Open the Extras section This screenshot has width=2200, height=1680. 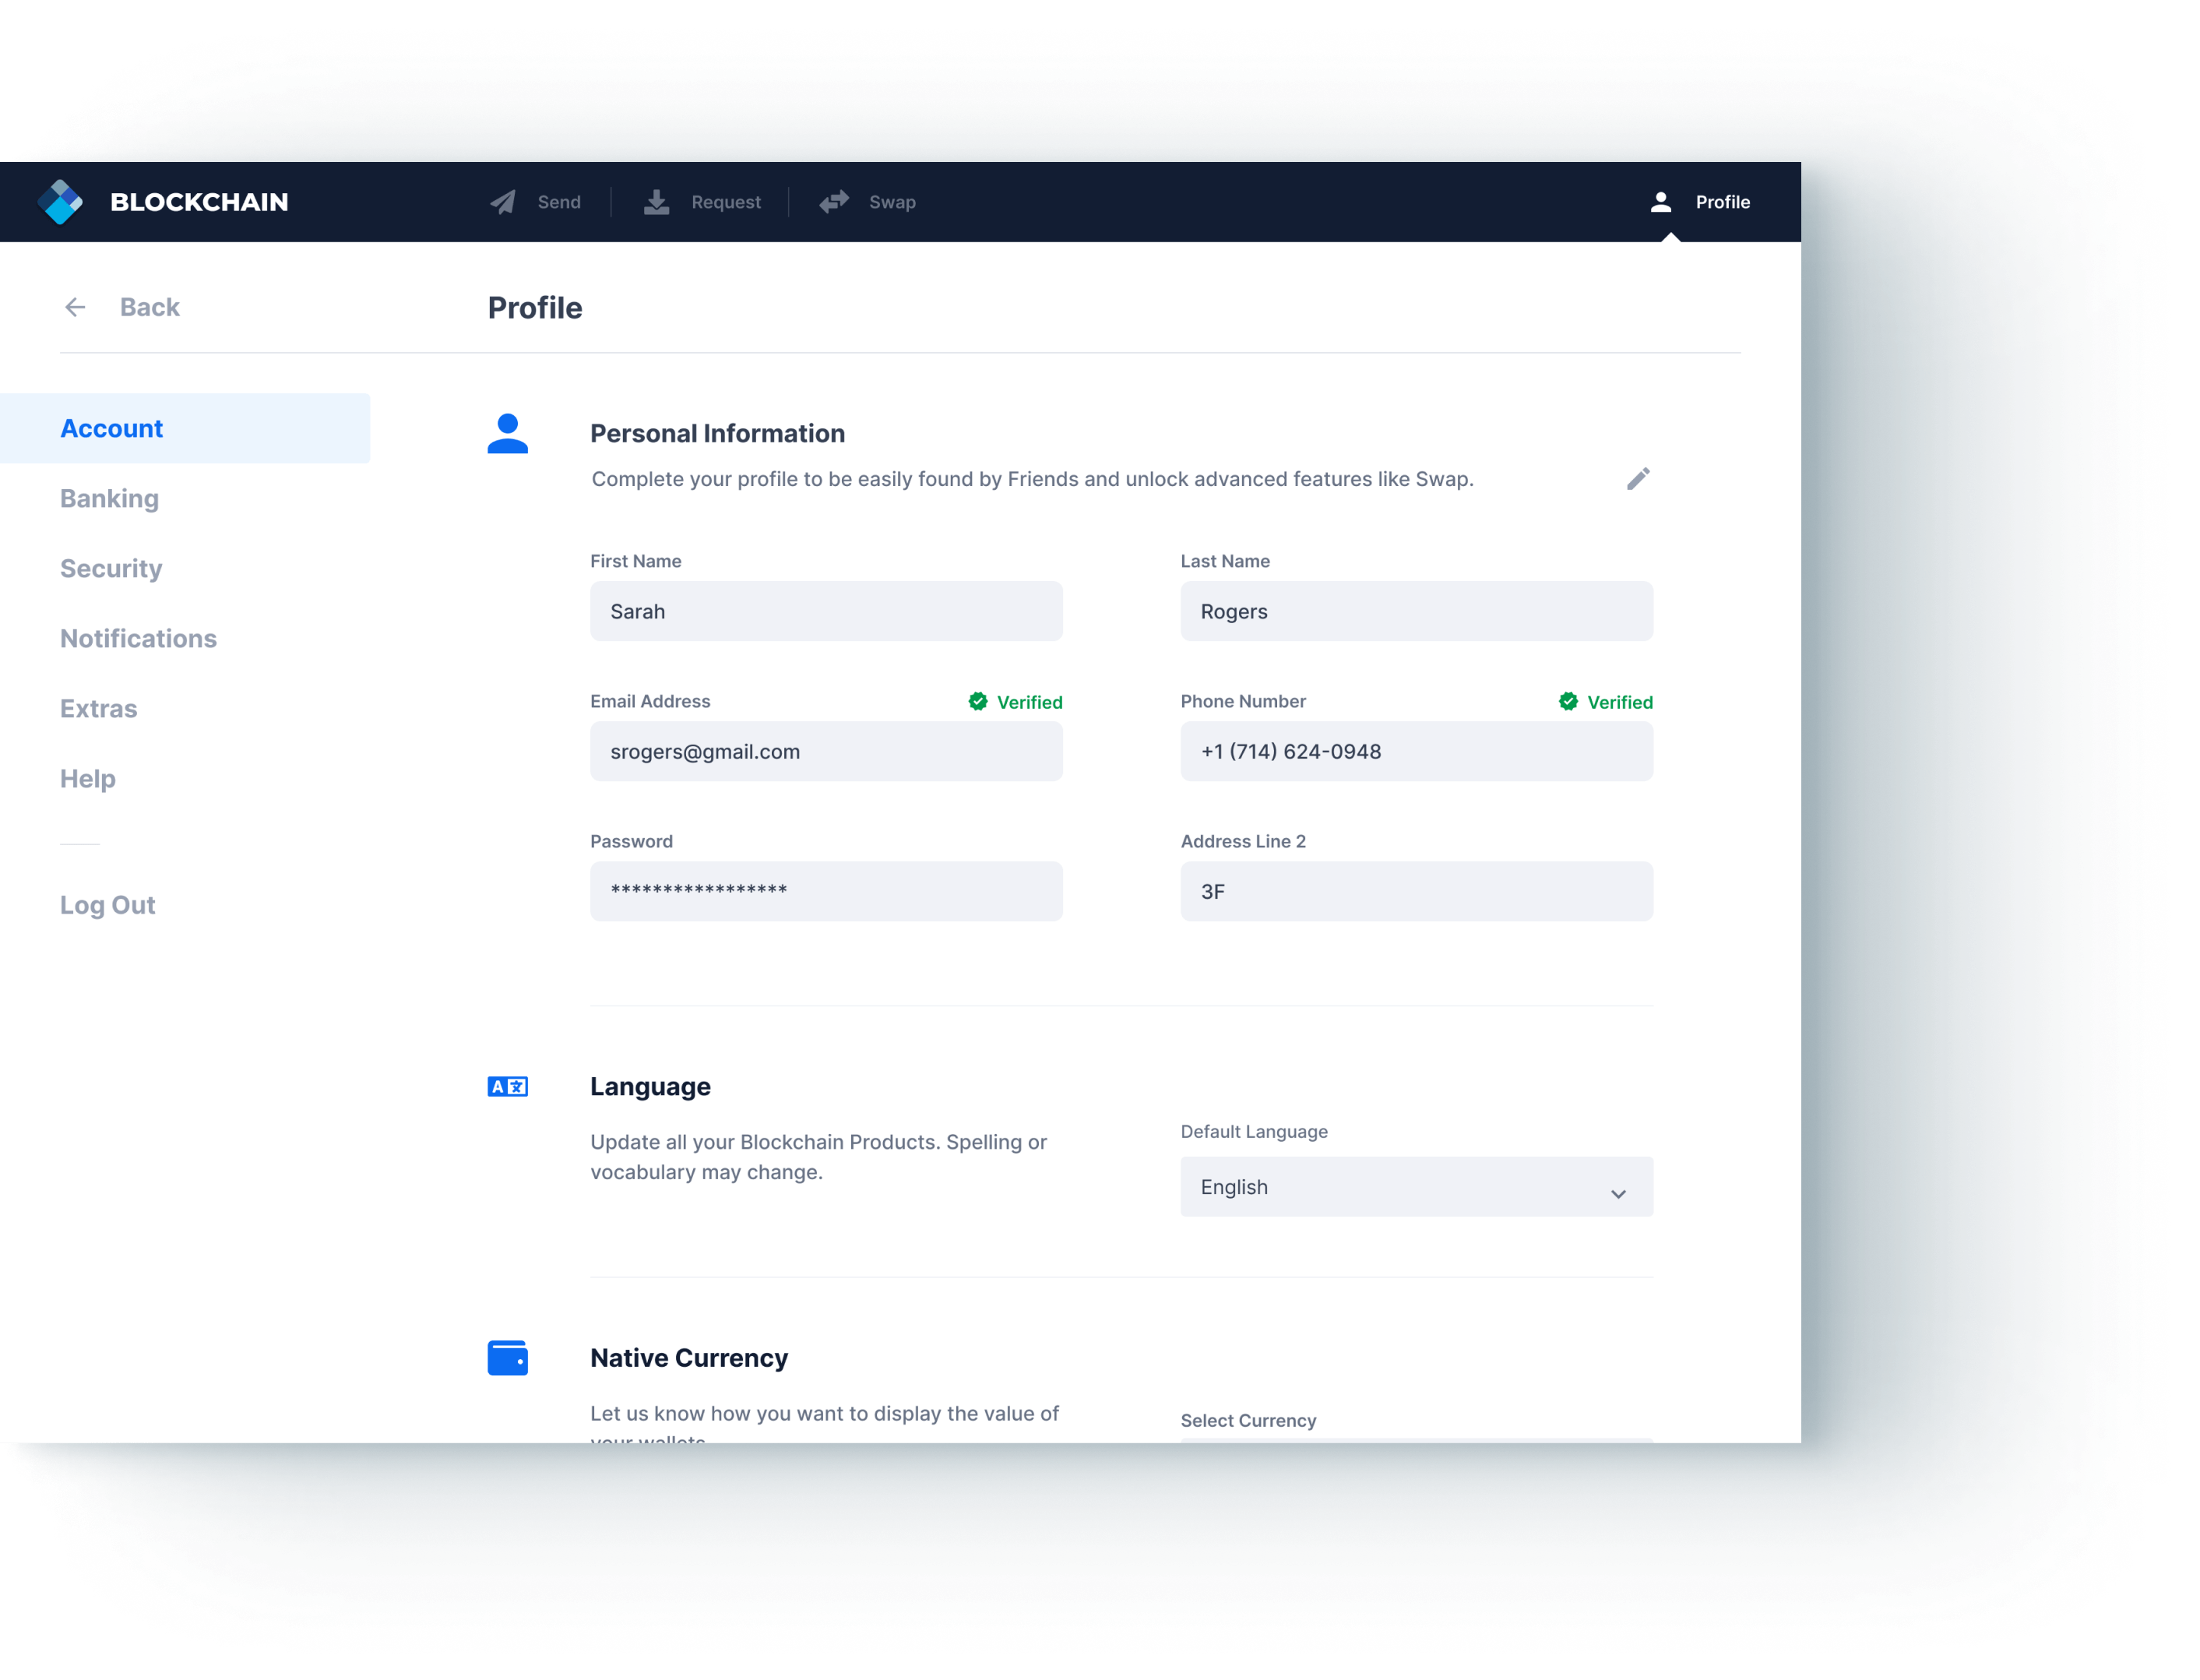(98, 708)
